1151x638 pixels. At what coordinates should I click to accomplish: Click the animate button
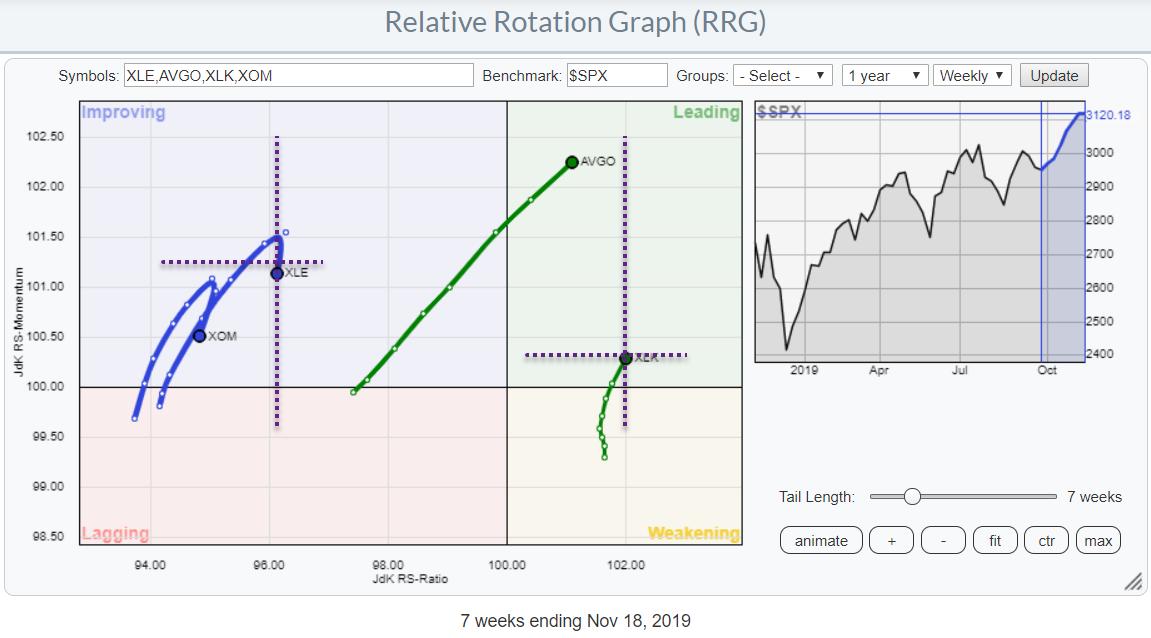coord(821,541)
